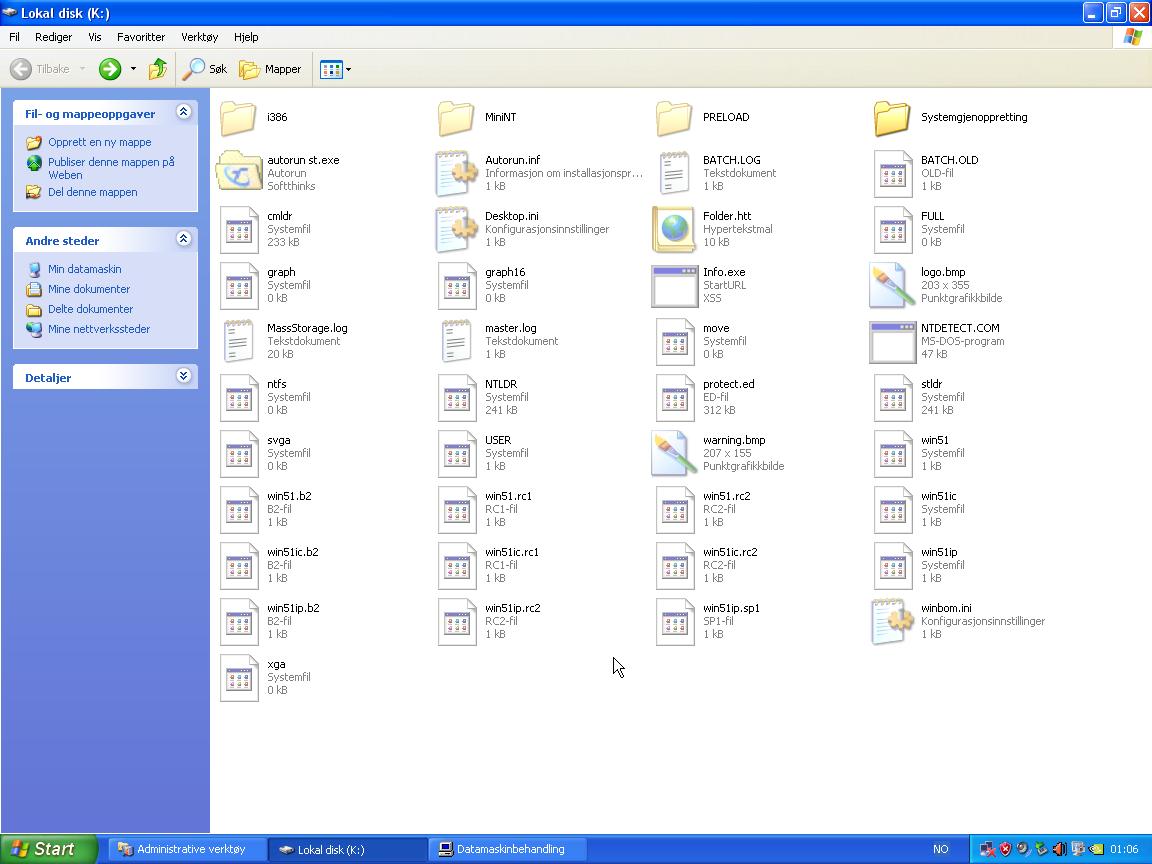Click the Lokal disk (K:) taskbar button
This screenshot has width=1152, height=864.
[x=347, y=849]
